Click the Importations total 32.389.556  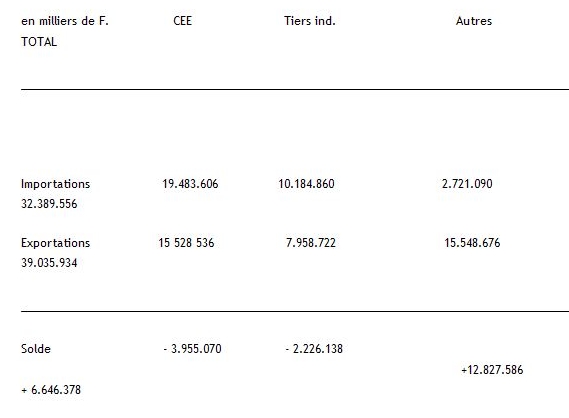[49, 204]
